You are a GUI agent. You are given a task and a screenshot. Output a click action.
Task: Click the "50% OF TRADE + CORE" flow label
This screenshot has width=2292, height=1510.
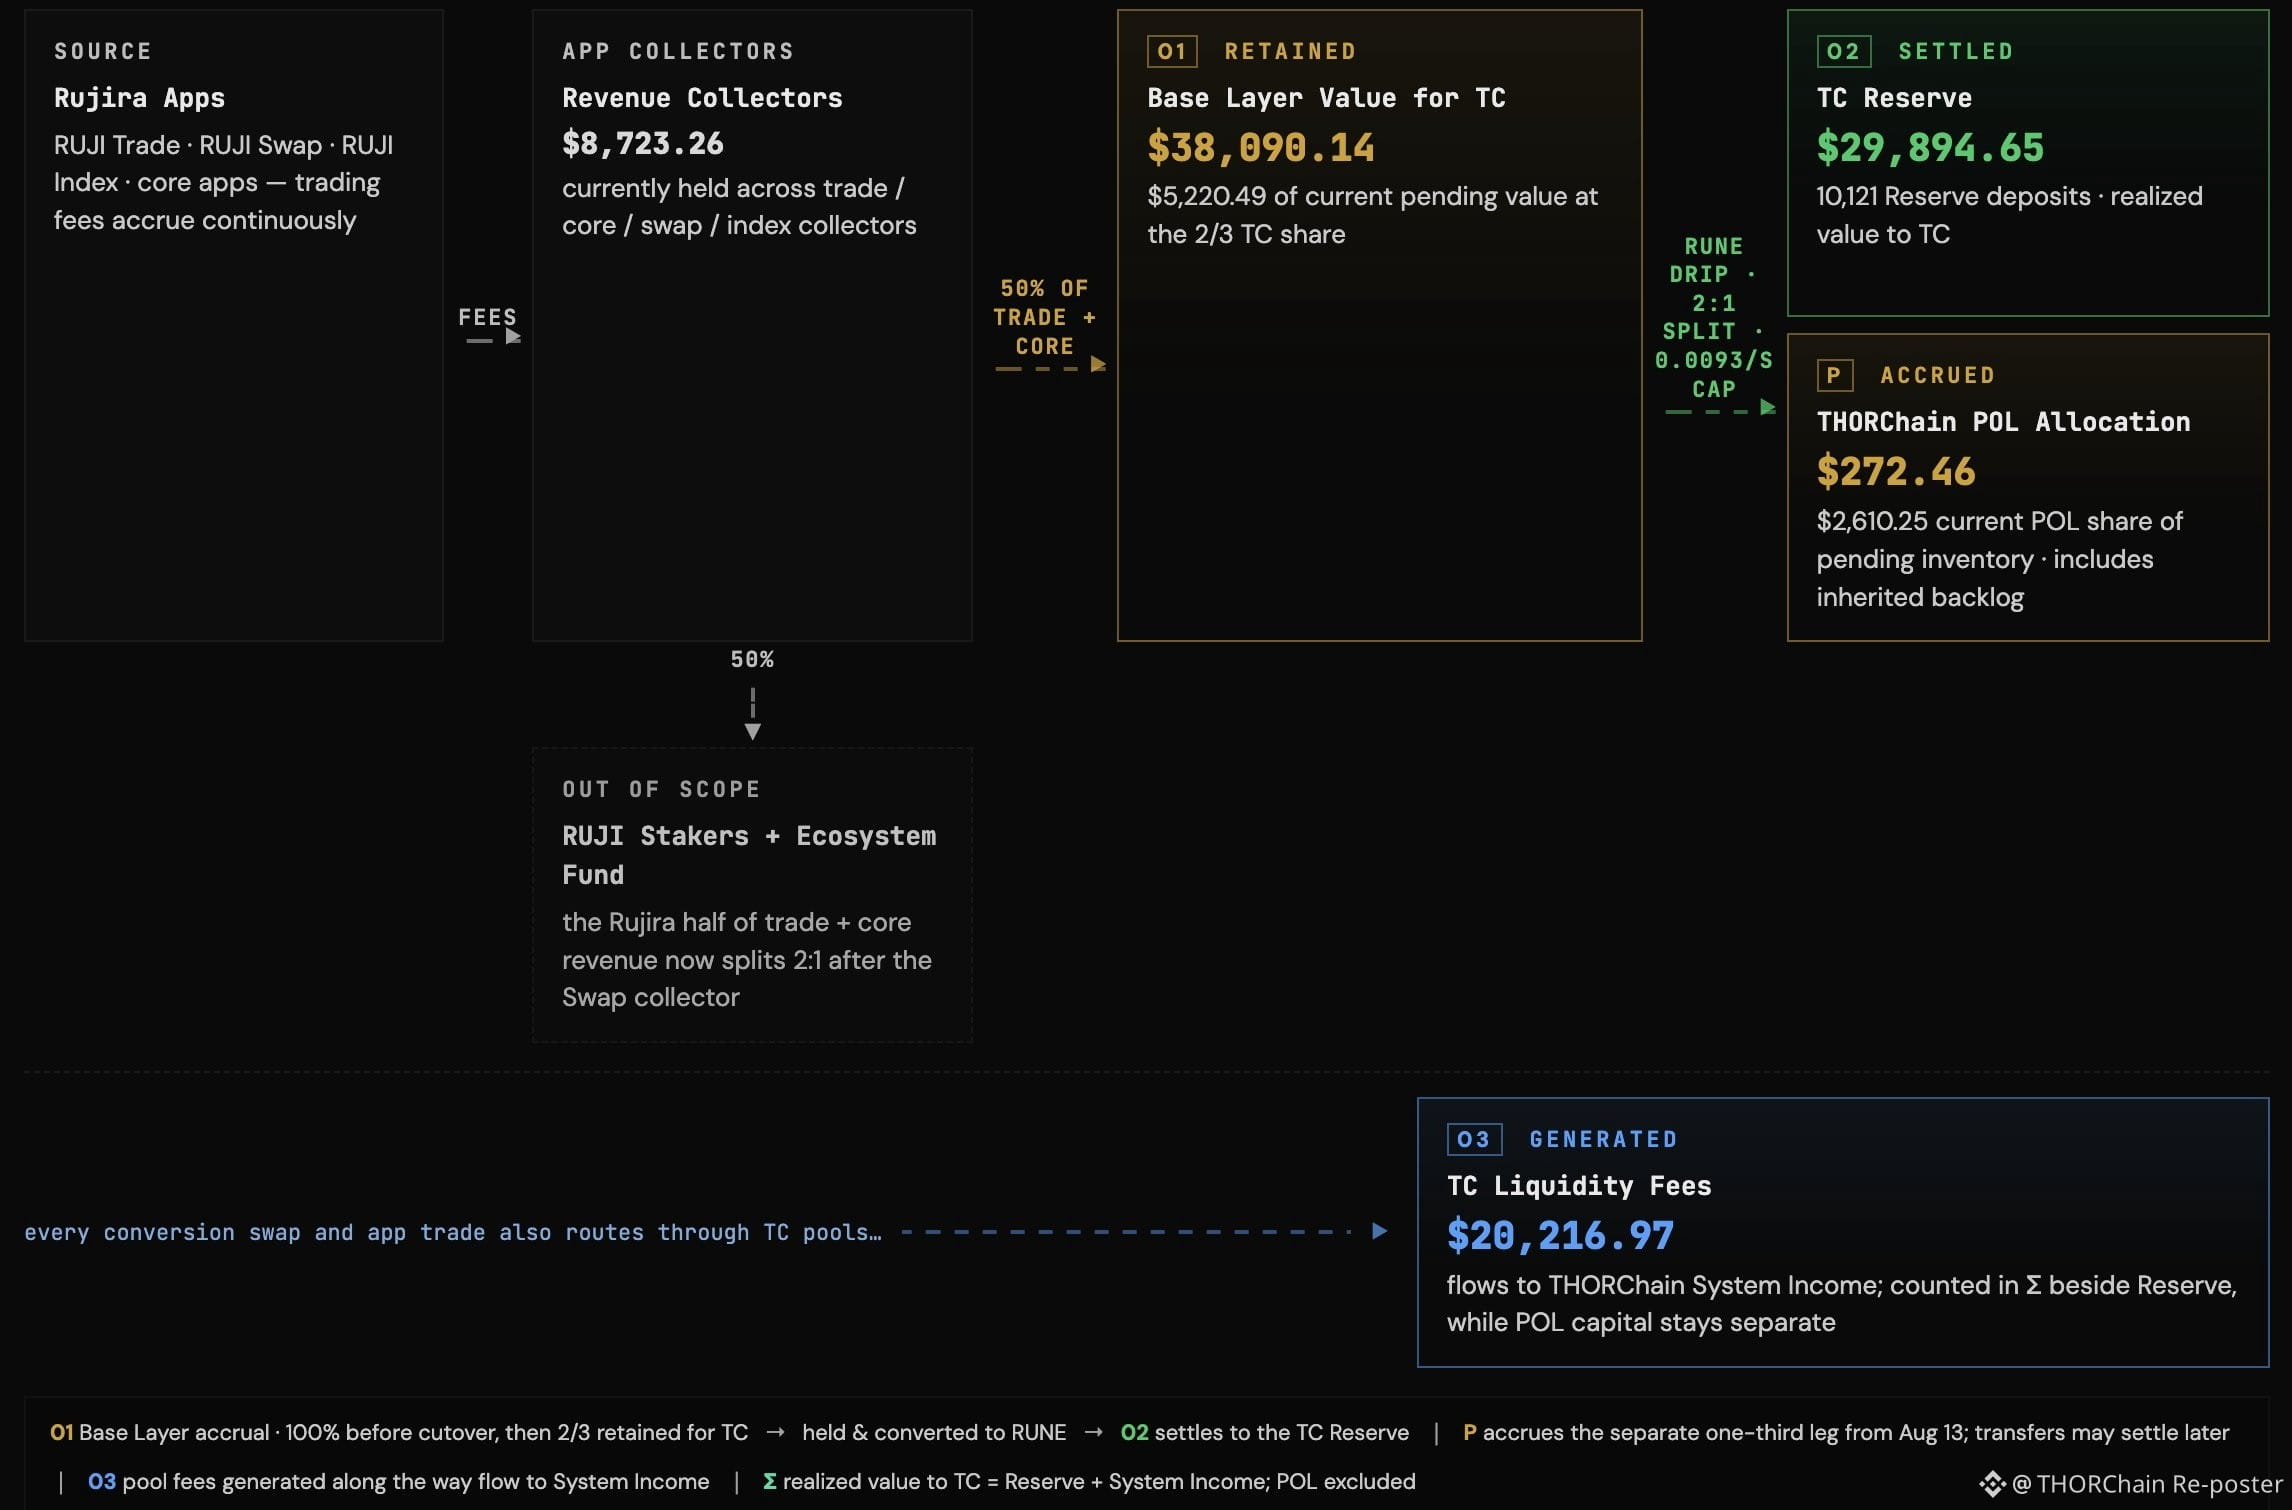pos(1044,317)
